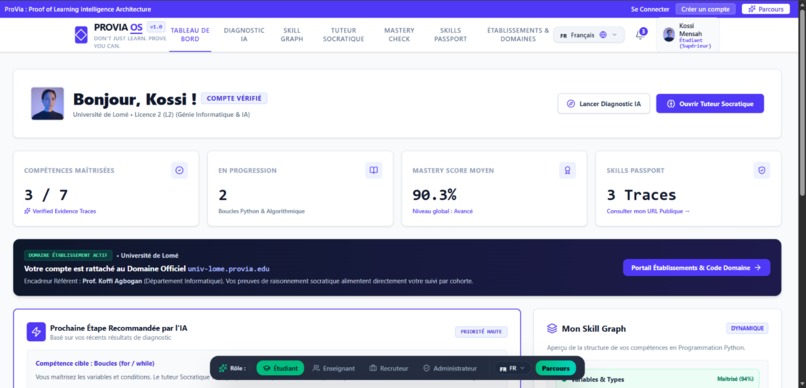Click the large profile photo beside Bonjour
This screenshot has height=388, width=806.
pos(47,103)
